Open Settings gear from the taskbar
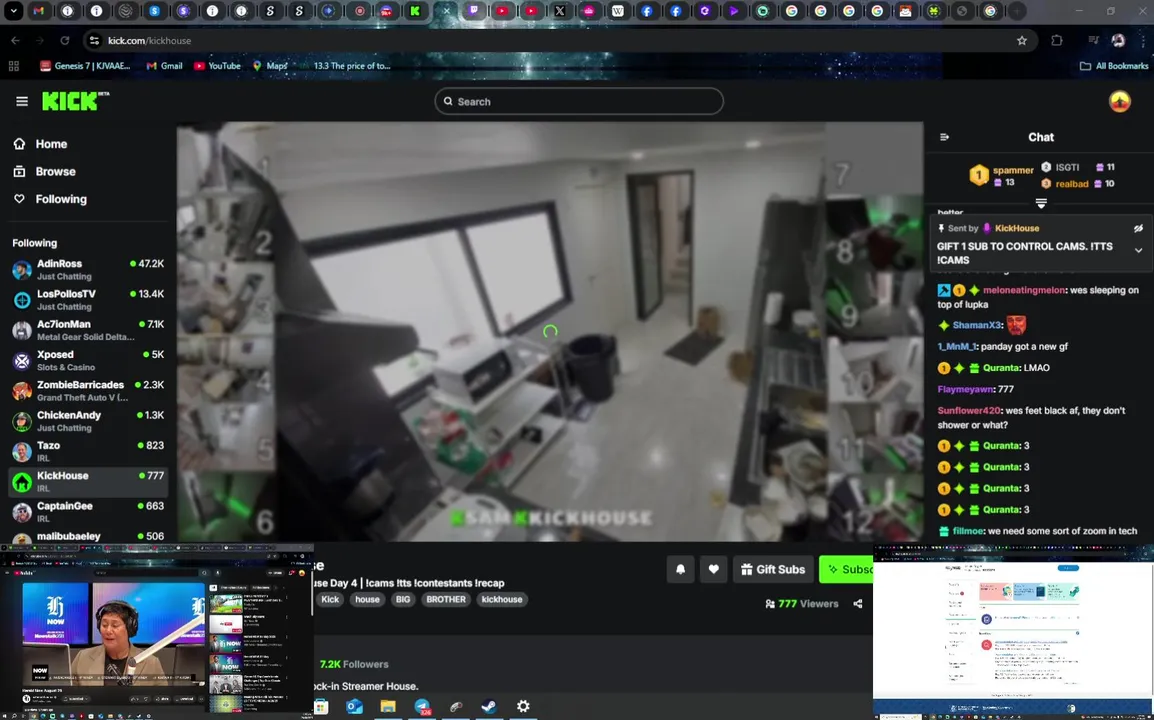1154x720 pixels. [x=523, y=706]
